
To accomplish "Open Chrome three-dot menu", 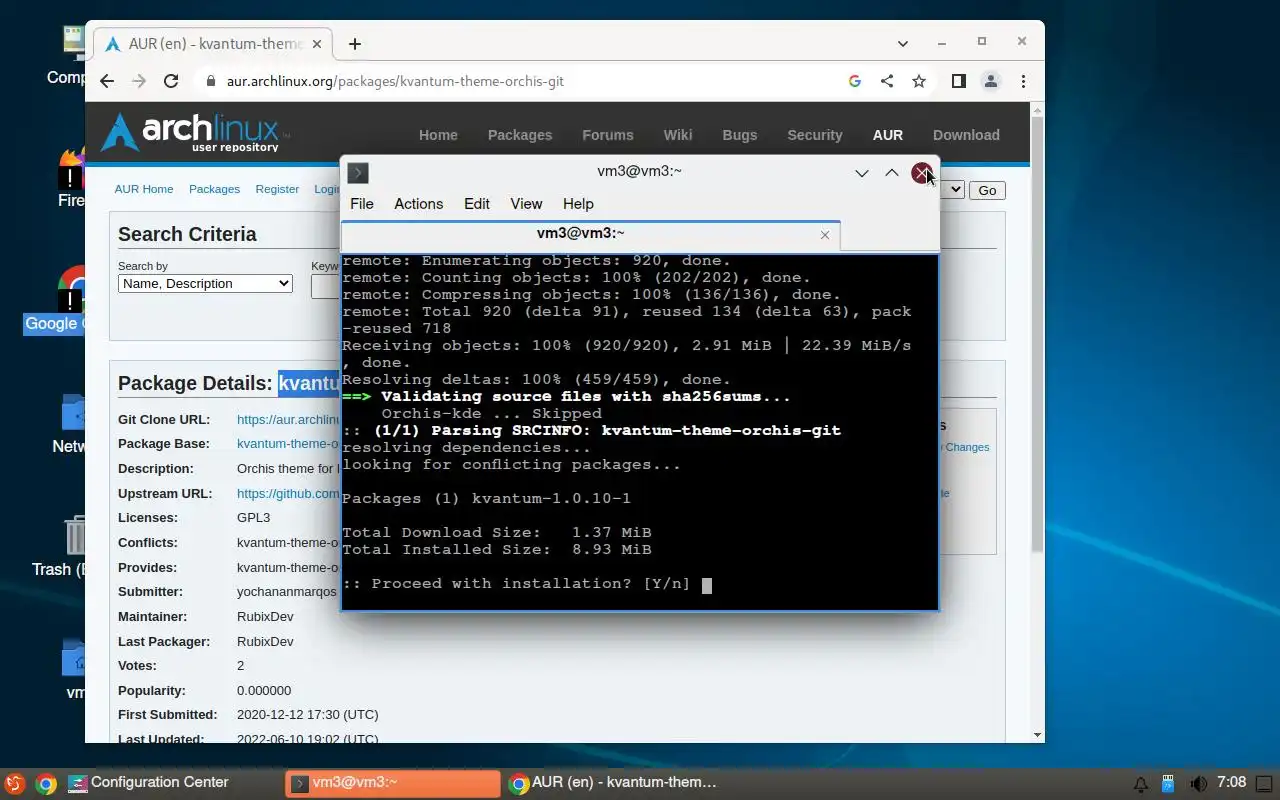I will coord(1023,81).
